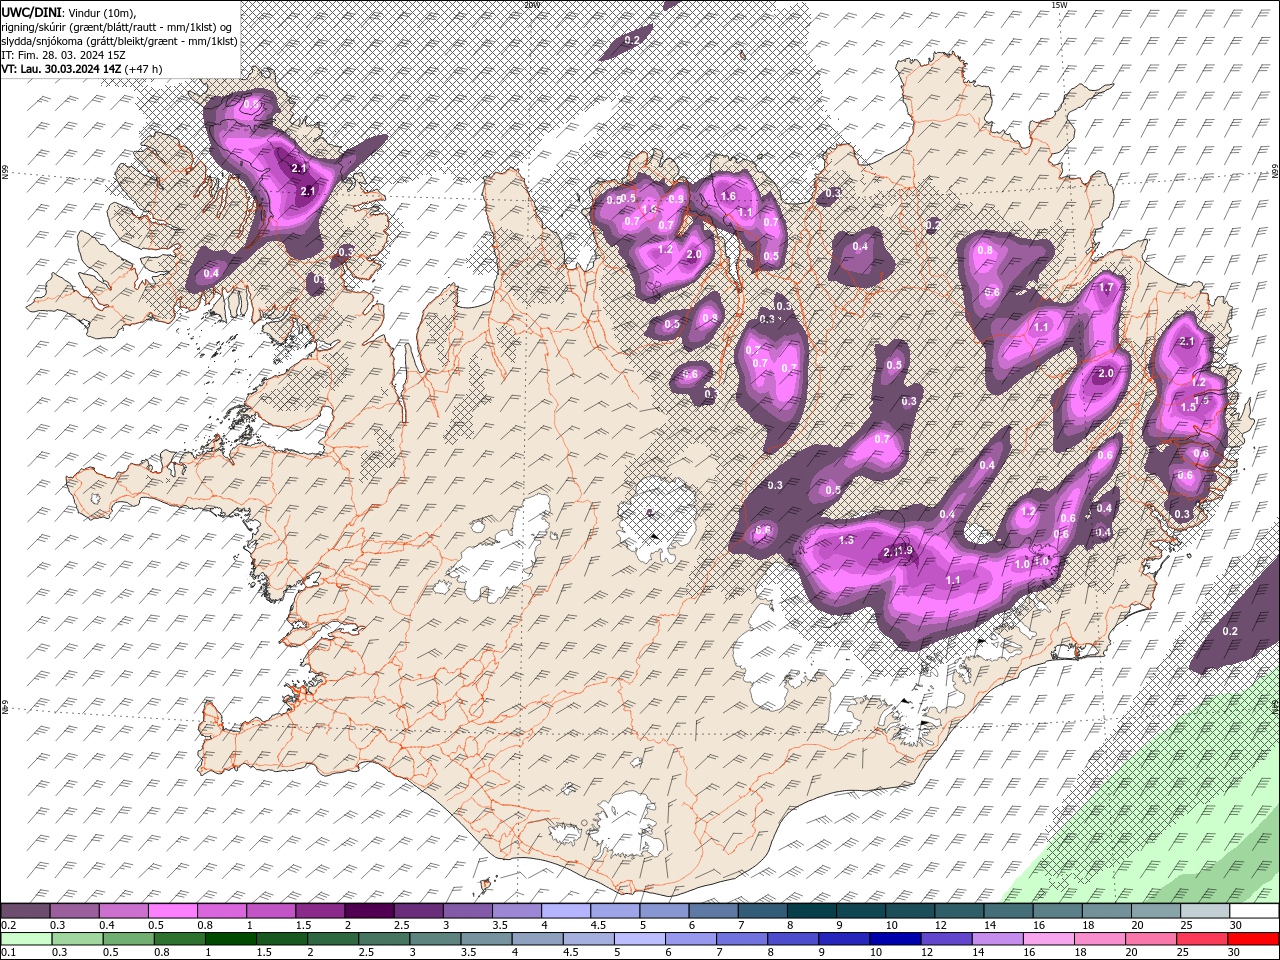
Task: Click the 20W longitude label
Action: coord(531,5)
